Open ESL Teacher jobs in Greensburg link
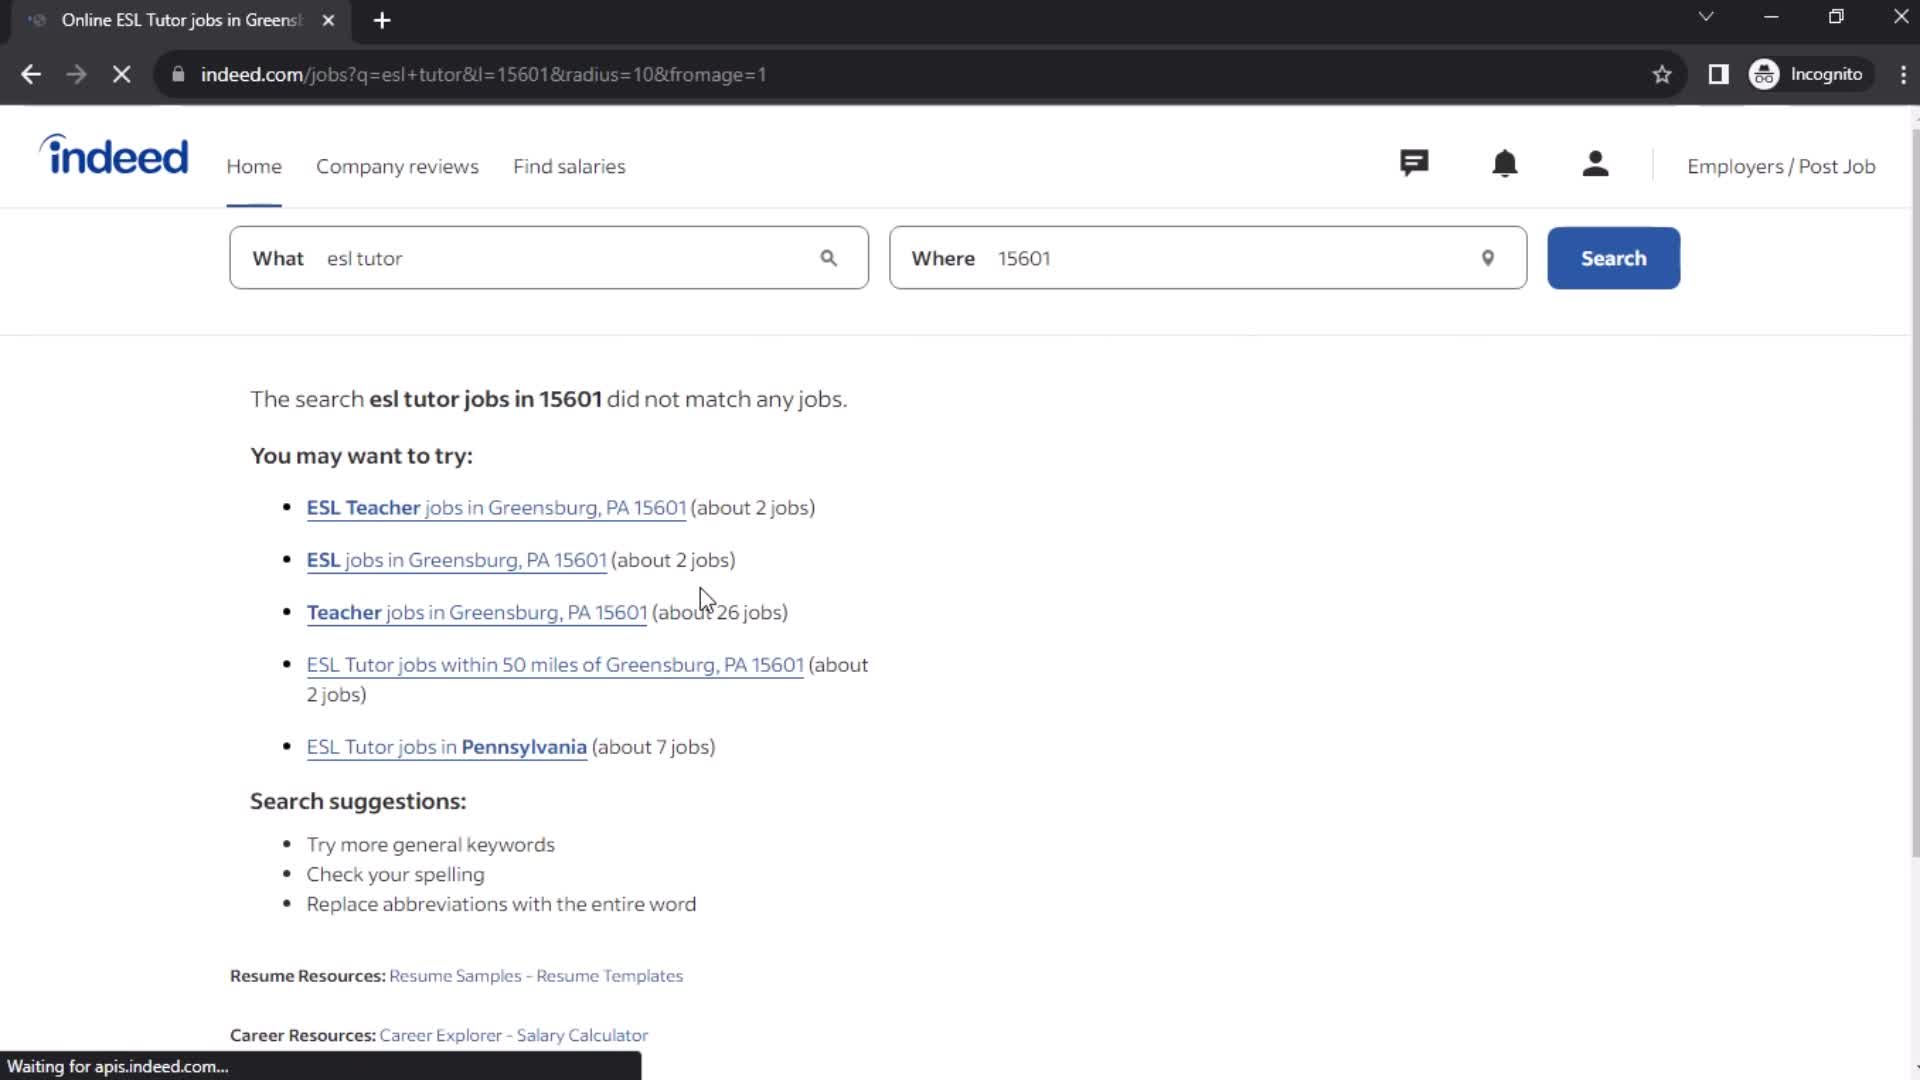The width and height of the screenshot is (1920, 1080). (496, 506)
